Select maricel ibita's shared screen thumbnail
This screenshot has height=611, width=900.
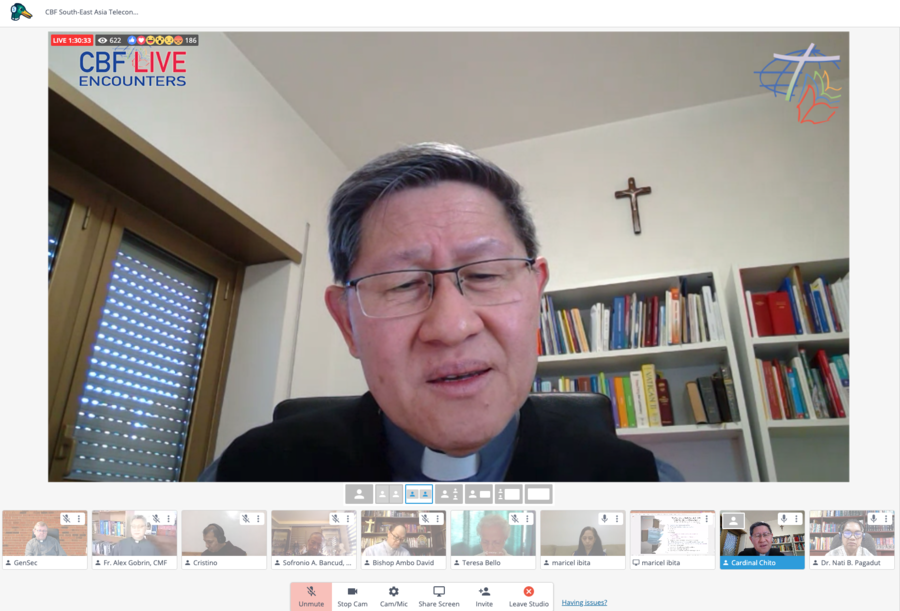tap(672, 534)
